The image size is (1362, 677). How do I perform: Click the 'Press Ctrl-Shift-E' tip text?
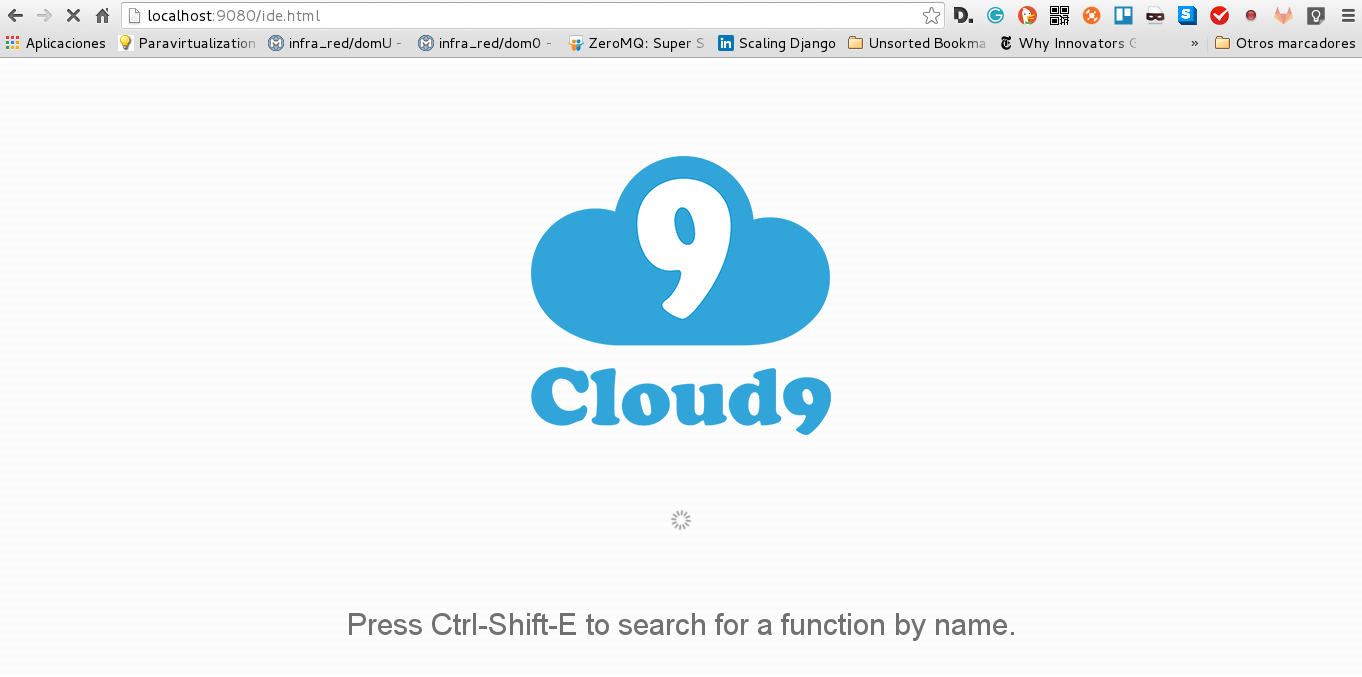coord(681,625)
